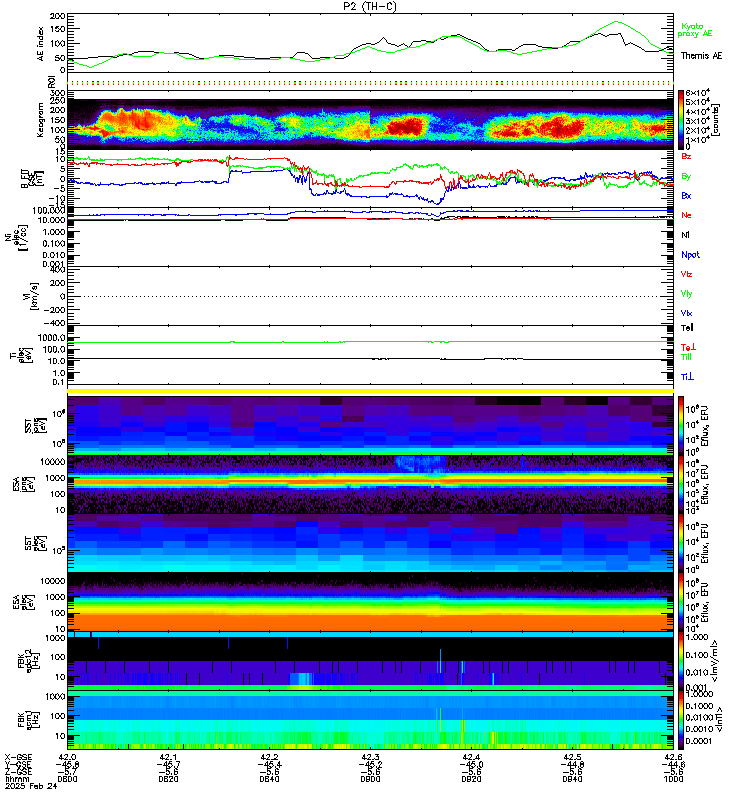The width and height of the screenshot is (750, 800).
Task: Click the 0800 time tick label
Action: [67, 779]
